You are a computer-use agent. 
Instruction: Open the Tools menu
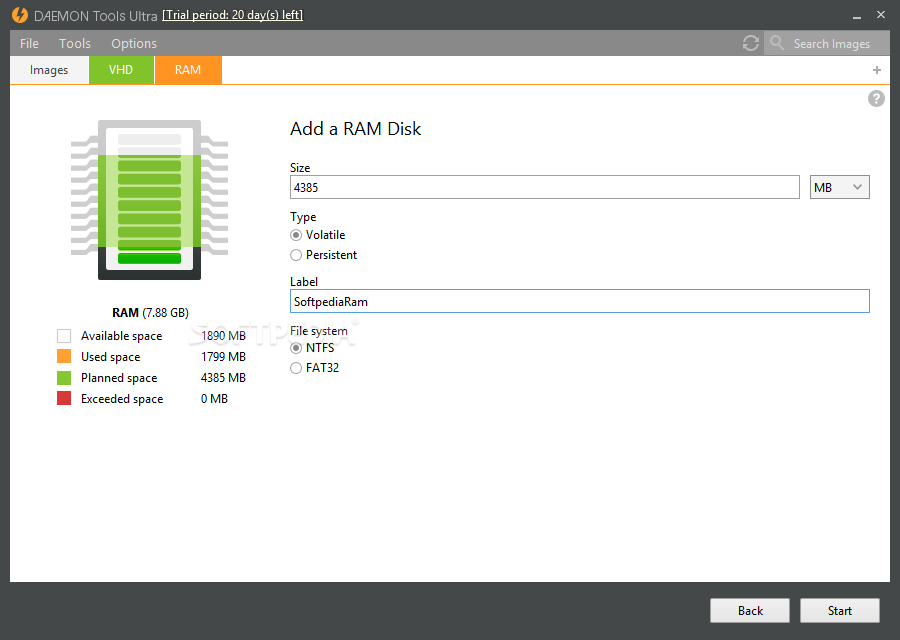point(75,44)
